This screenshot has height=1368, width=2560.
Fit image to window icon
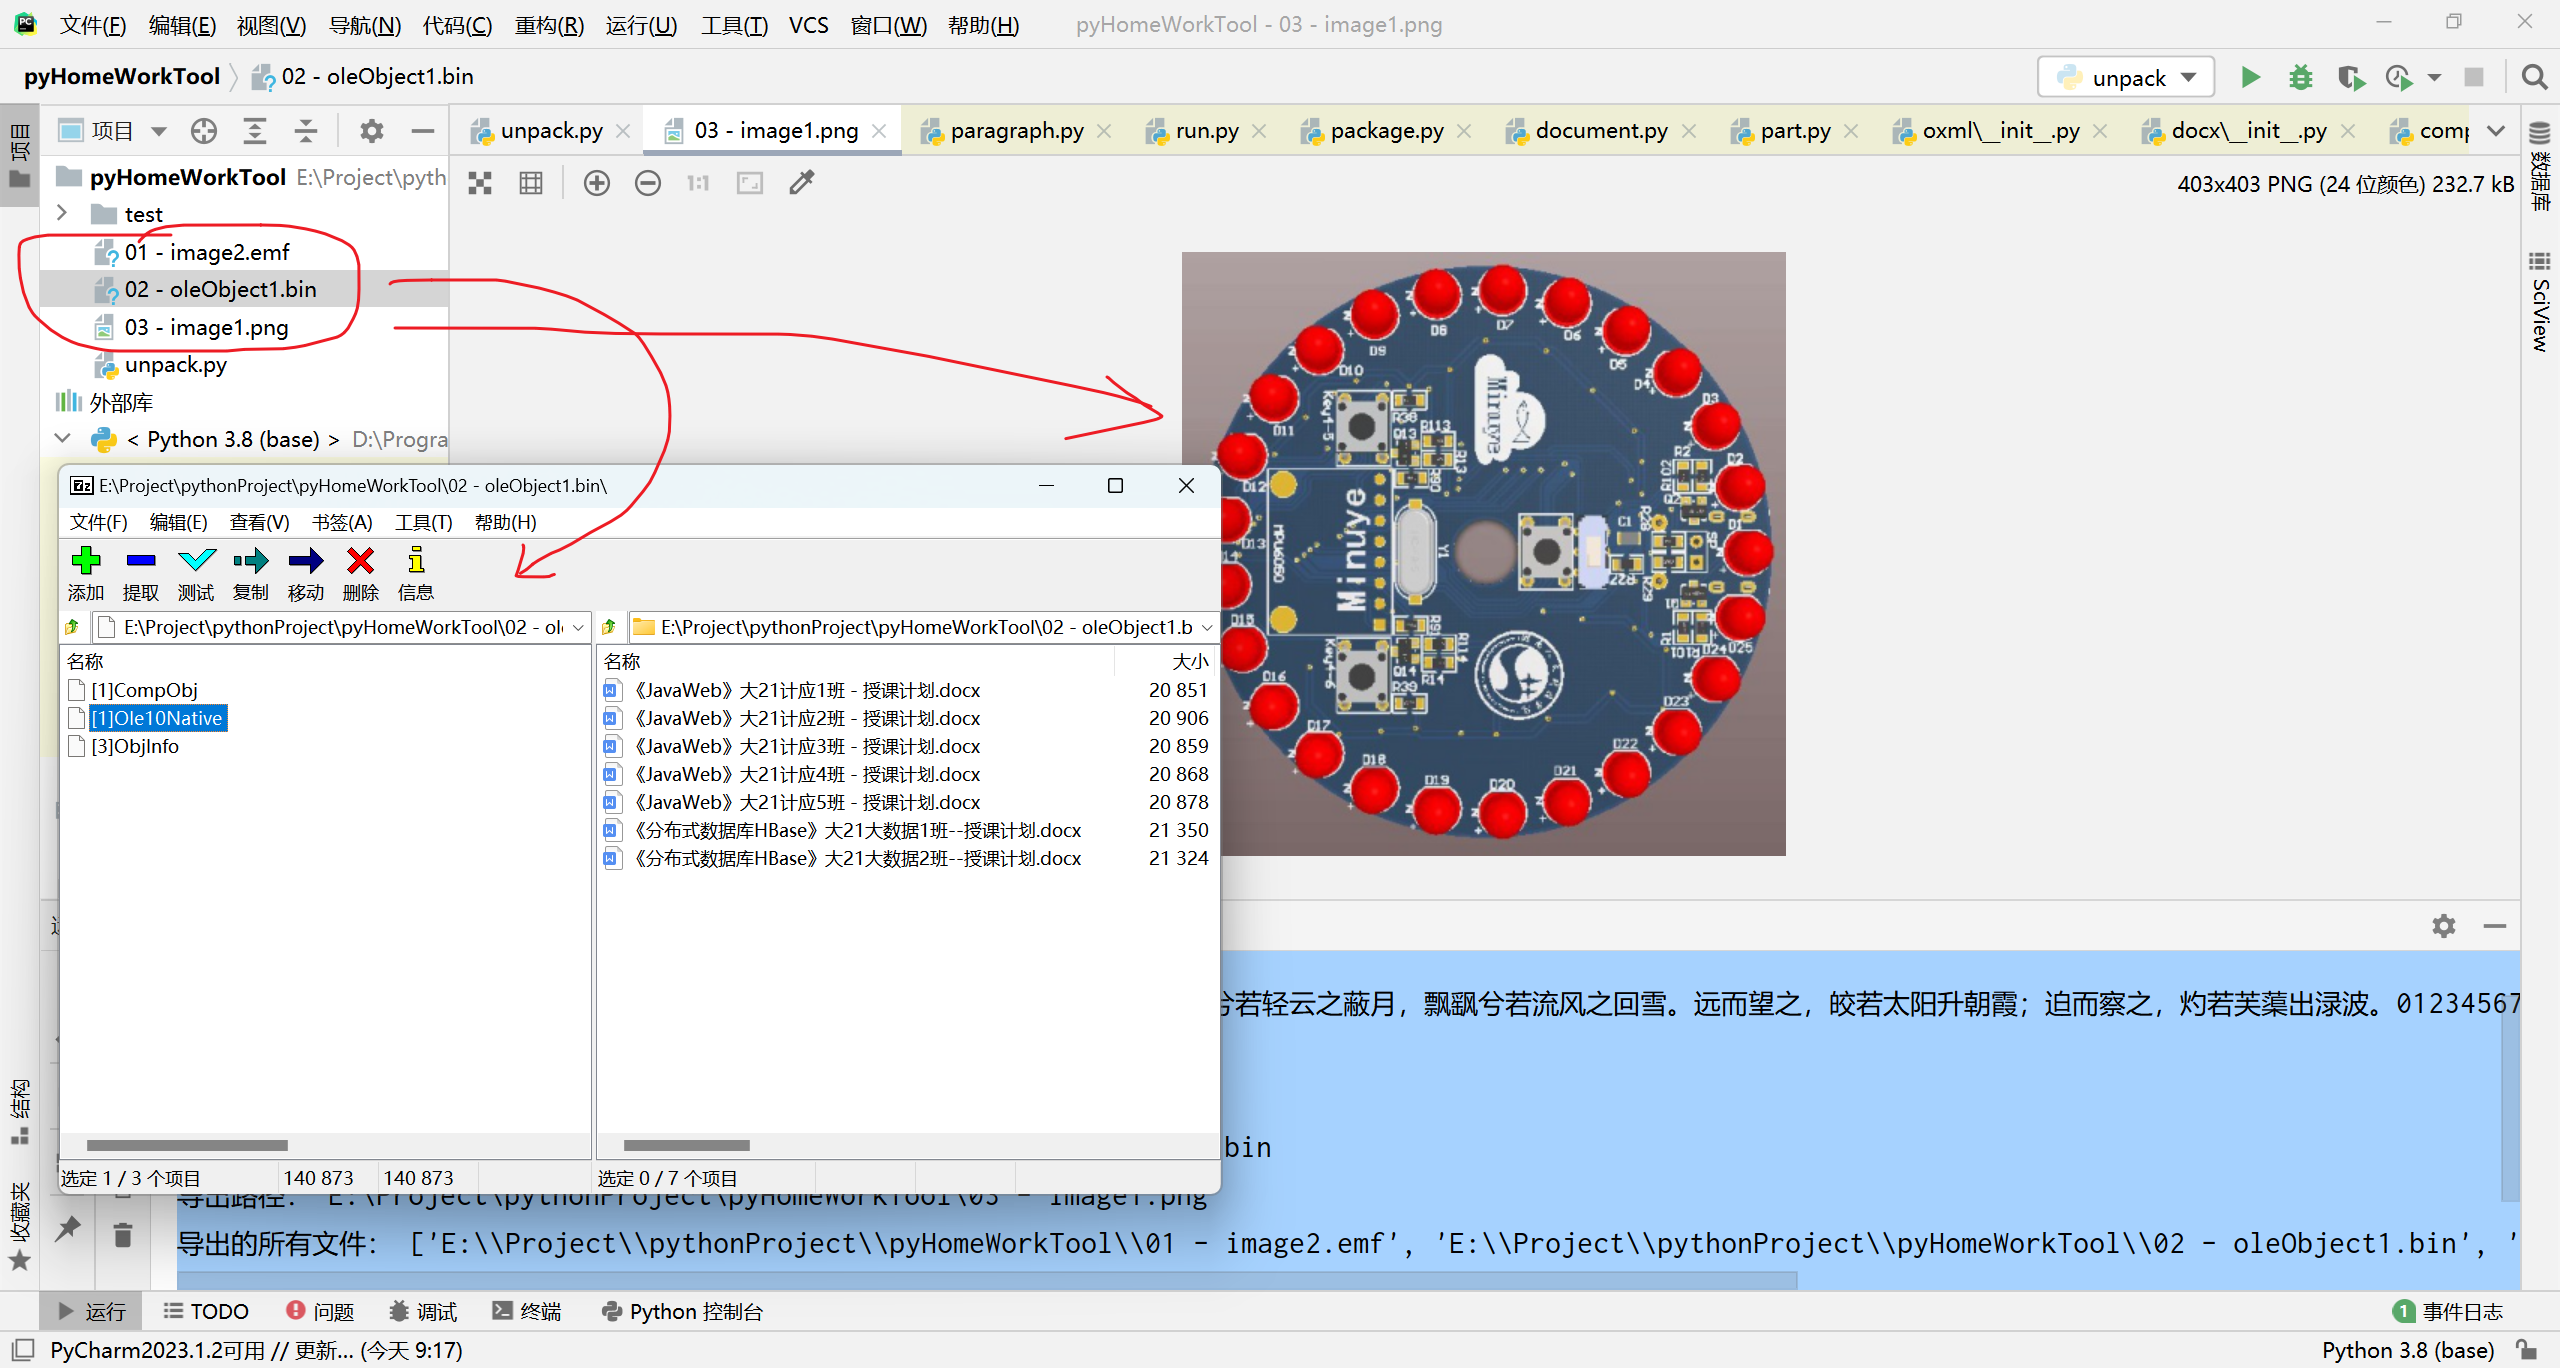tap(749, 183)
